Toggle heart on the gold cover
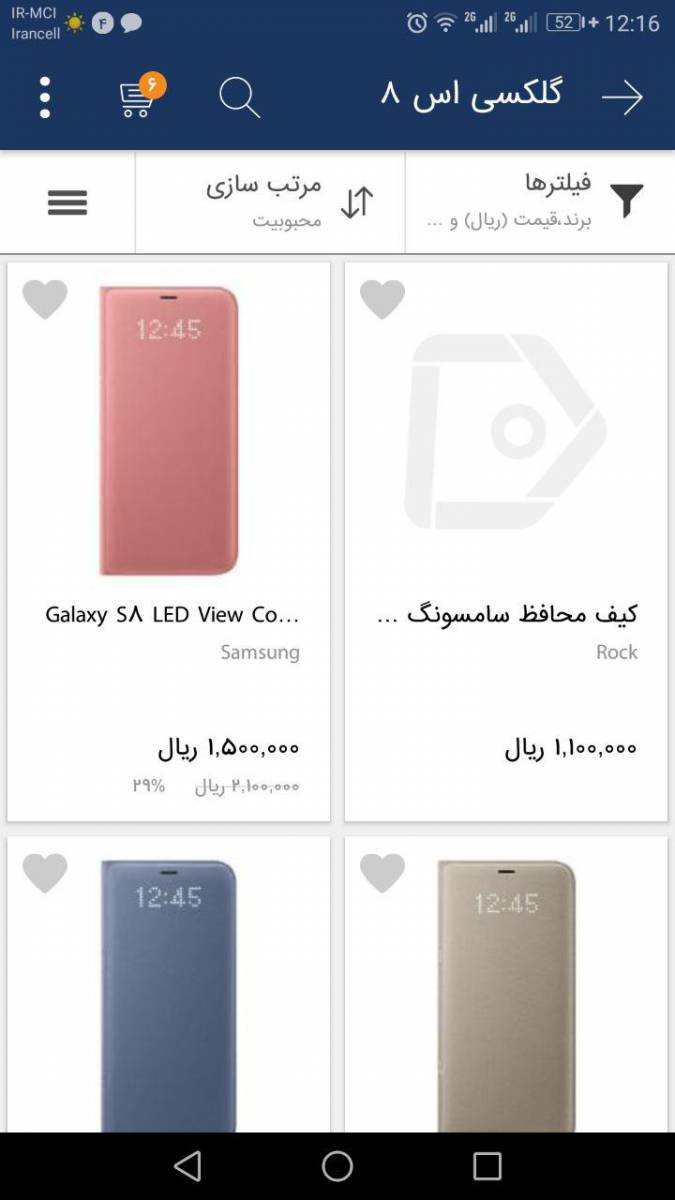675x1200 pixels. (x=383, y=873)
